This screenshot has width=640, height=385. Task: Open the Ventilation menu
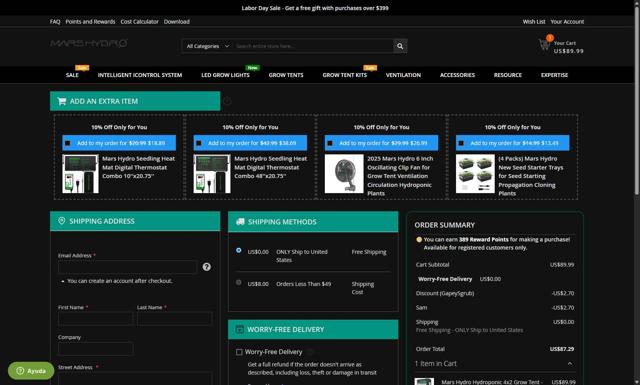pyautogui.click(x=403, y=75)
